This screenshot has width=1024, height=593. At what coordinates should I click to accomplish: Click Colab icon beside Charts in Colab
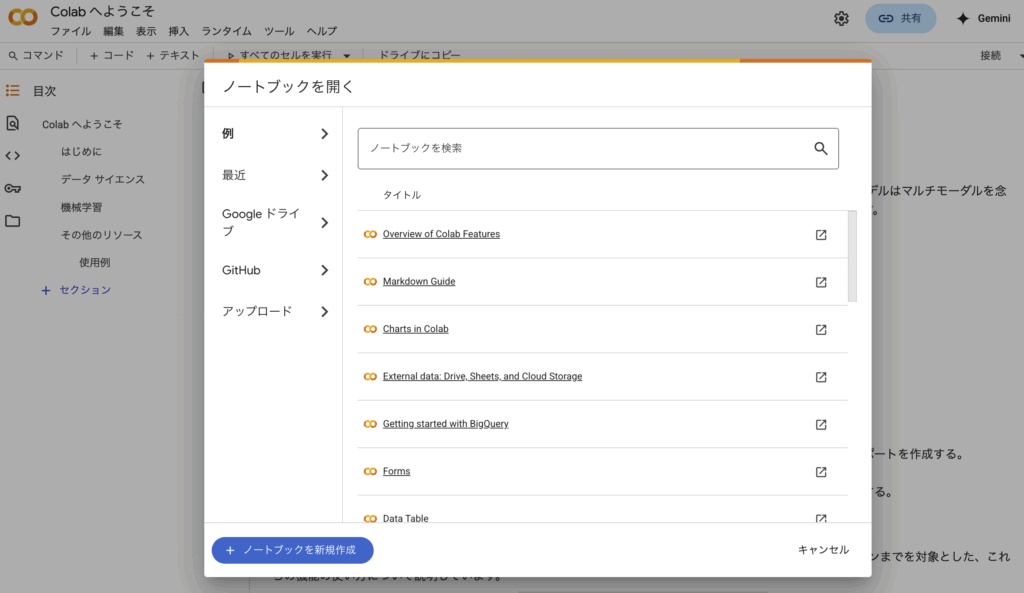pyautogui.click(x=370, y=329)
